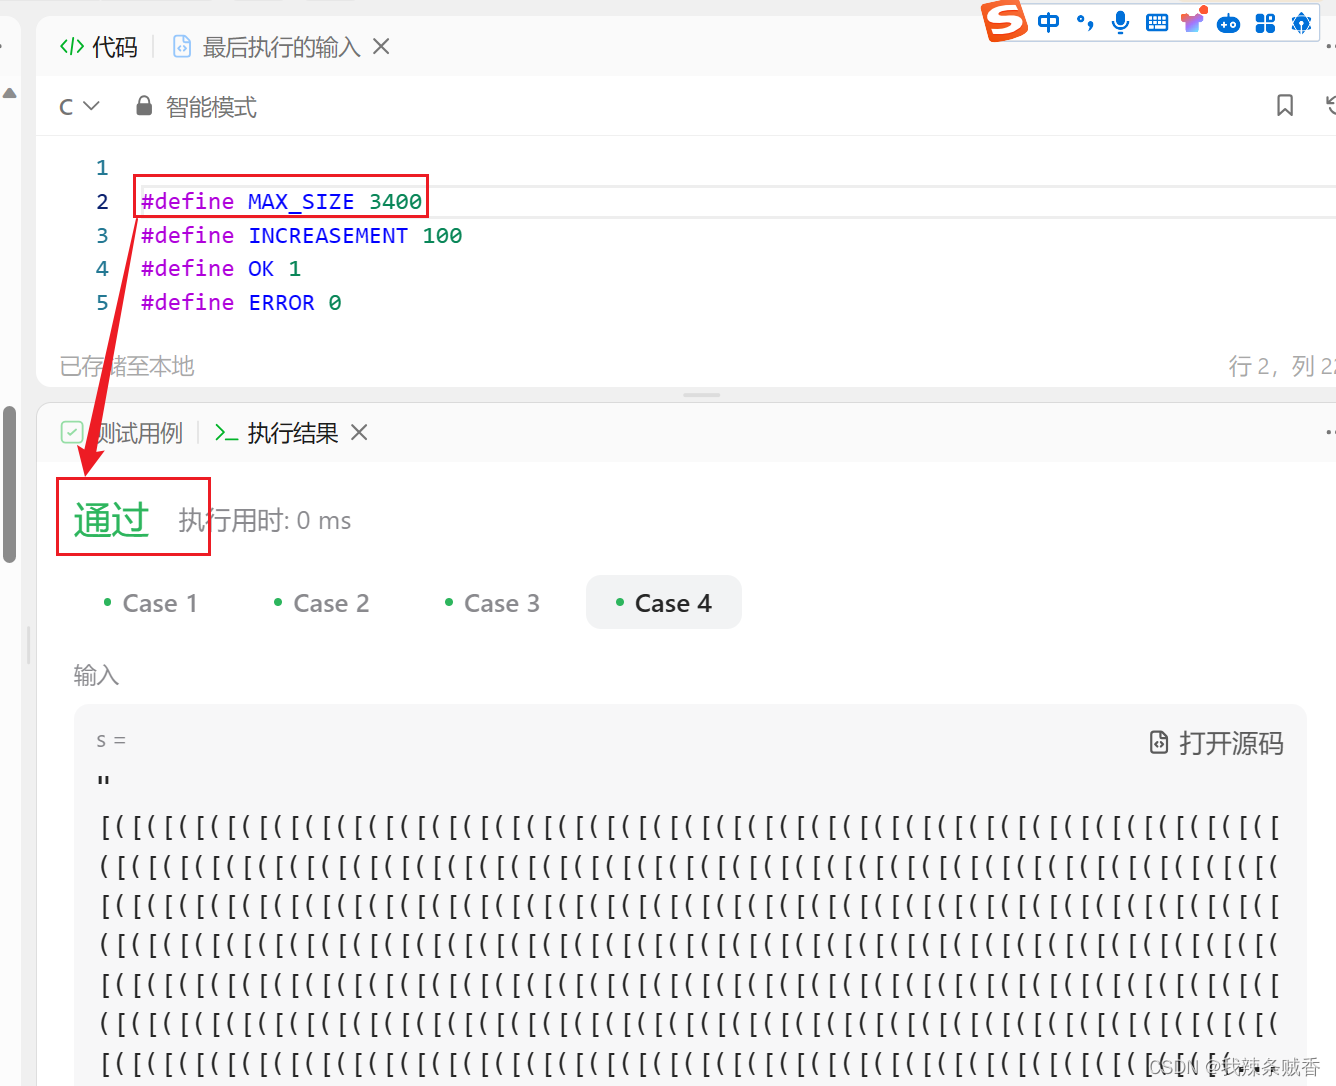Toggle the punctuation mode in Sogou toolbar
Image resolution: width=1336 pixels, height=1086 pixels.
click(1085, 22)
